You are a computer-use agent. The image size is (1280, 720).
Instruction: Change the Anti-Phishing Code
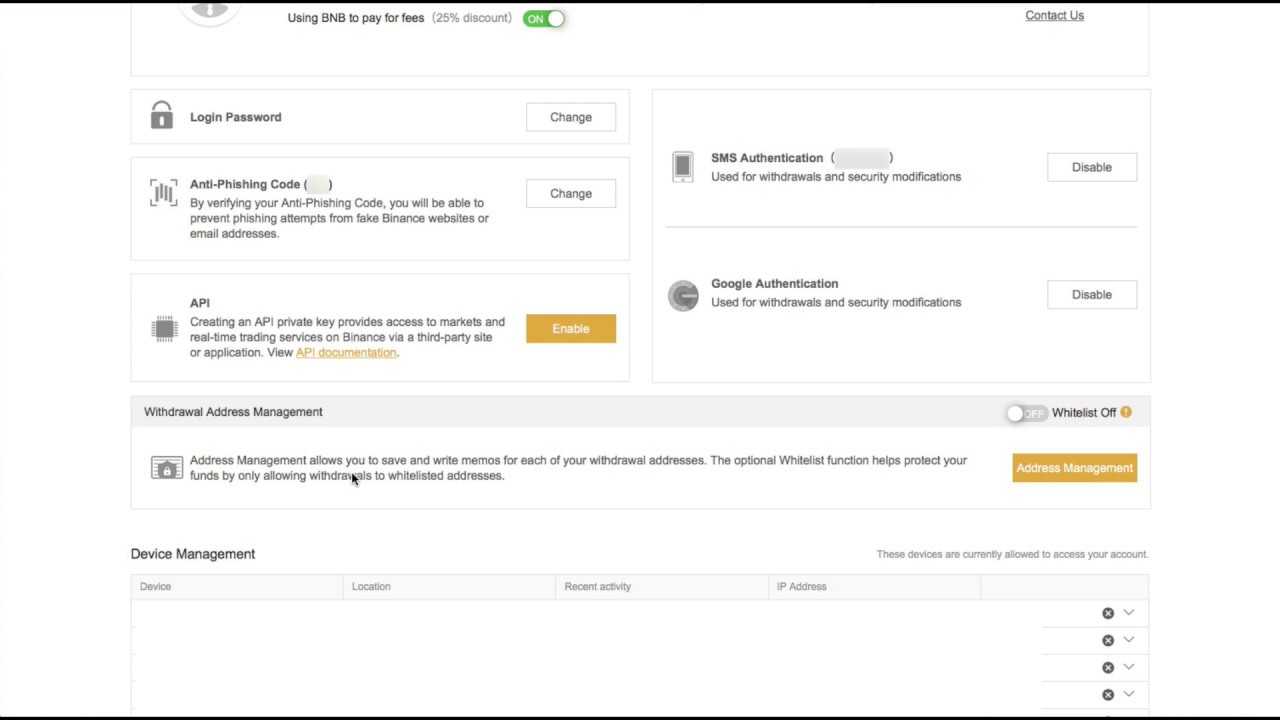pyautogui.click(x=571, y=194)
